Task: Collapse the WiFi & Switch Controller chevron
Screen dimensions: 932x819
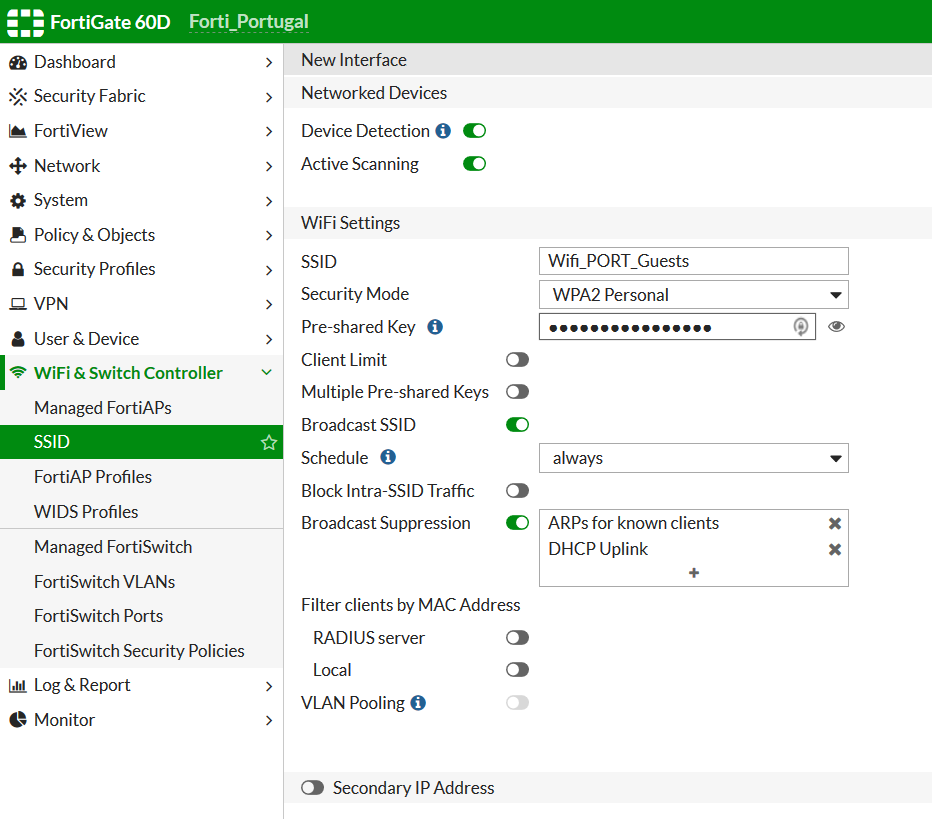Action: [267, 373]
